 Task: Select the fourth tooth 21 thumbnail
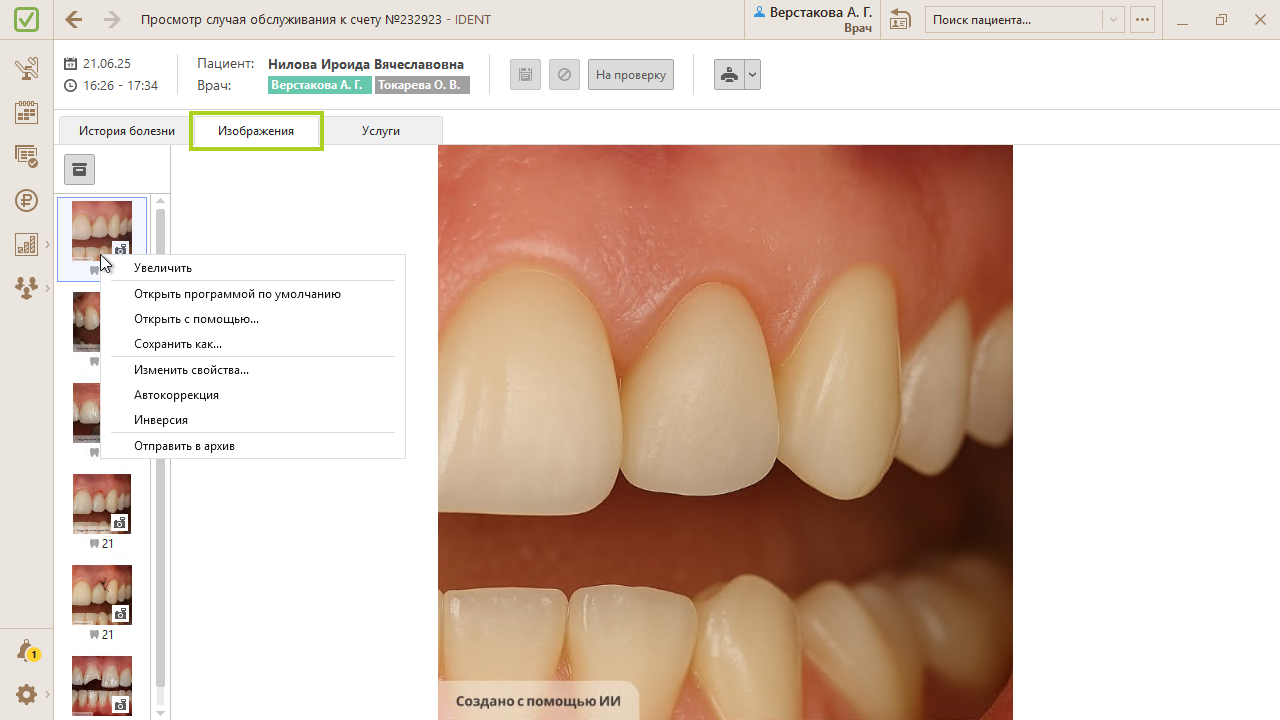[x=102, y=505]
